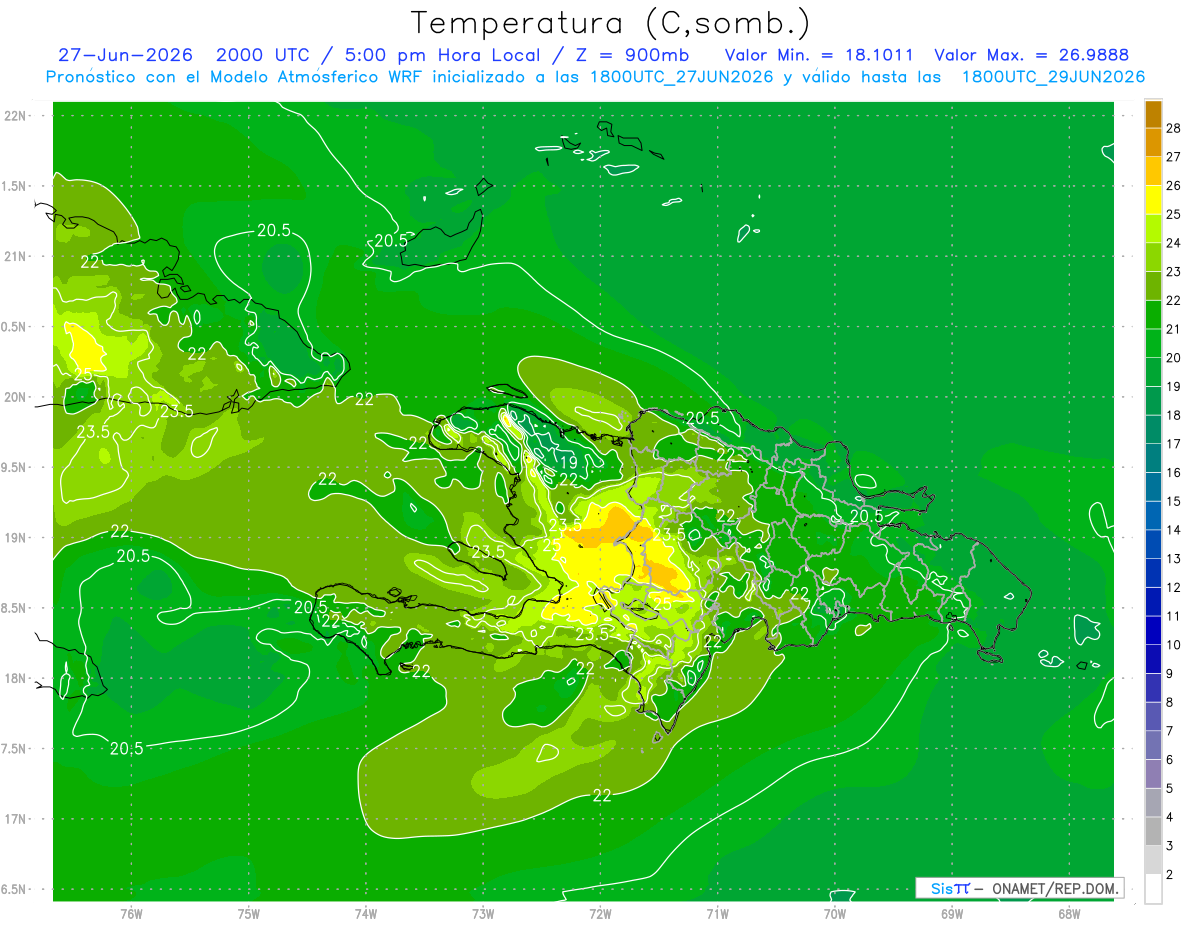Click the color scale label '14'
This screenshot has height=927, width=1200.
(1174, 530)
